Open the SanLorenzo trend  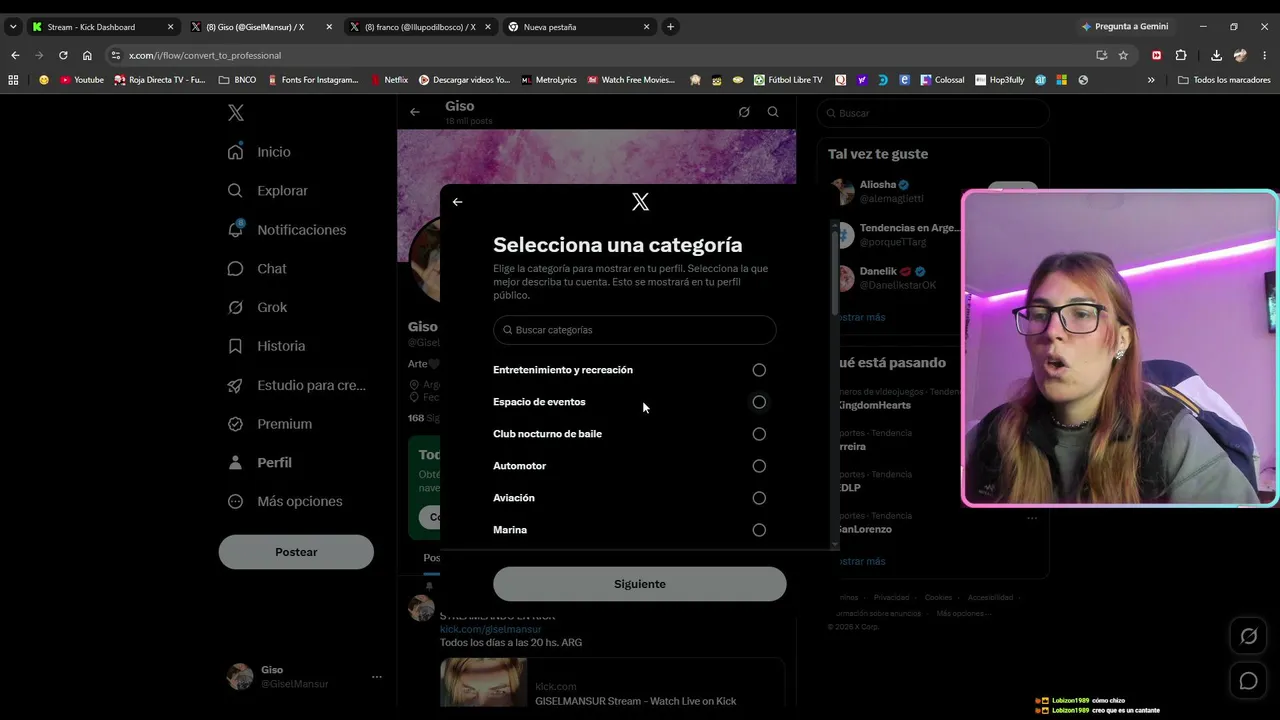tap(865, 529)
